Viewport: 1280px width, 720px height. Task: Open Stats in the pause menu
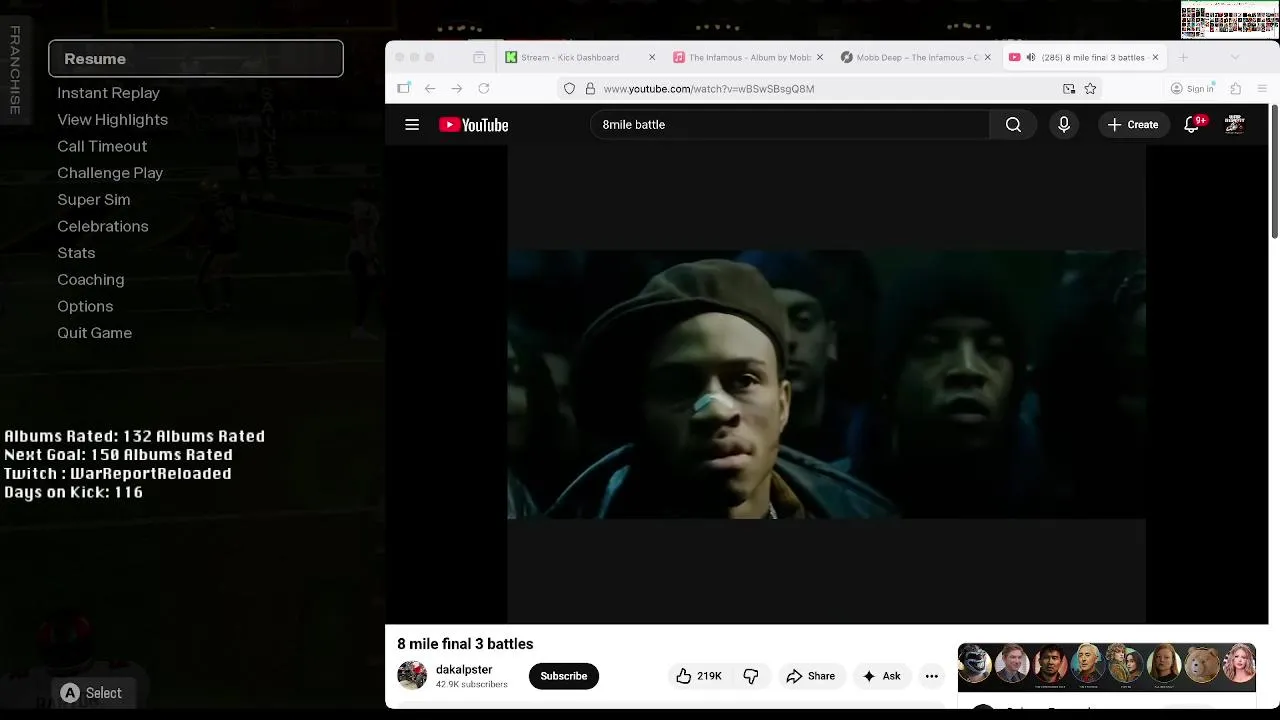76,253
